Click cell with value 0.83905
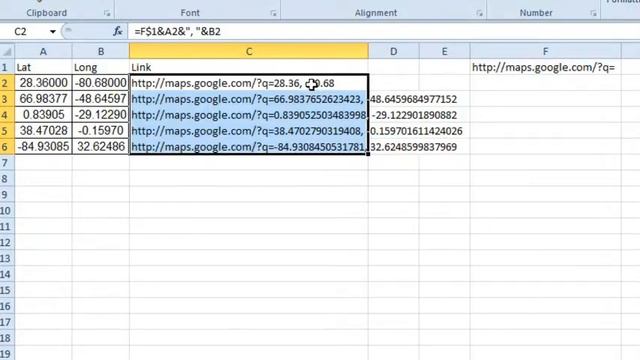Viewport: 640px width, 360px height. [x=43, y=115]
